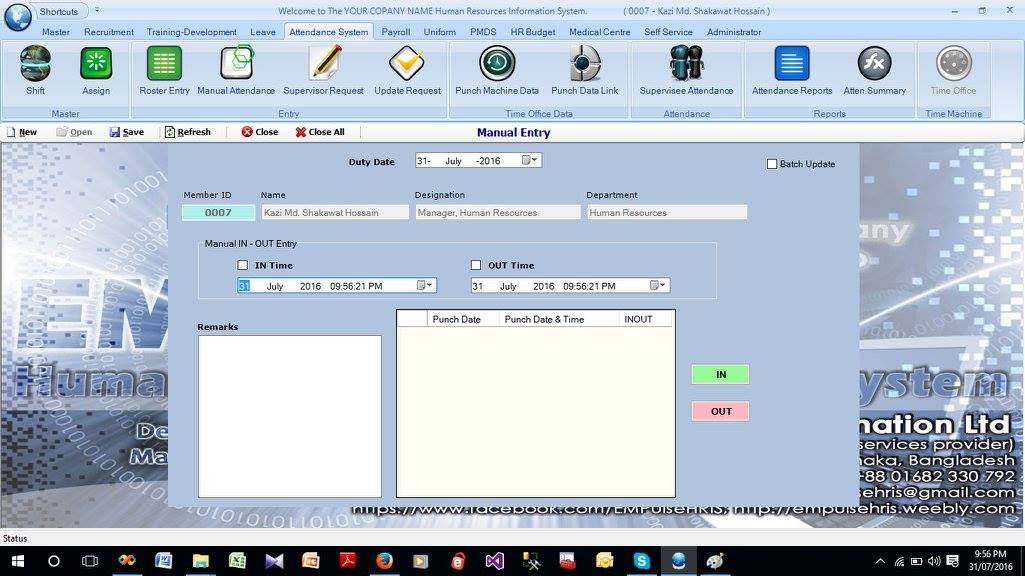The width and height of the screenshot is (1025, 576).
Task: Open Supervisee Attendance icon
Action: pos(686,63)
